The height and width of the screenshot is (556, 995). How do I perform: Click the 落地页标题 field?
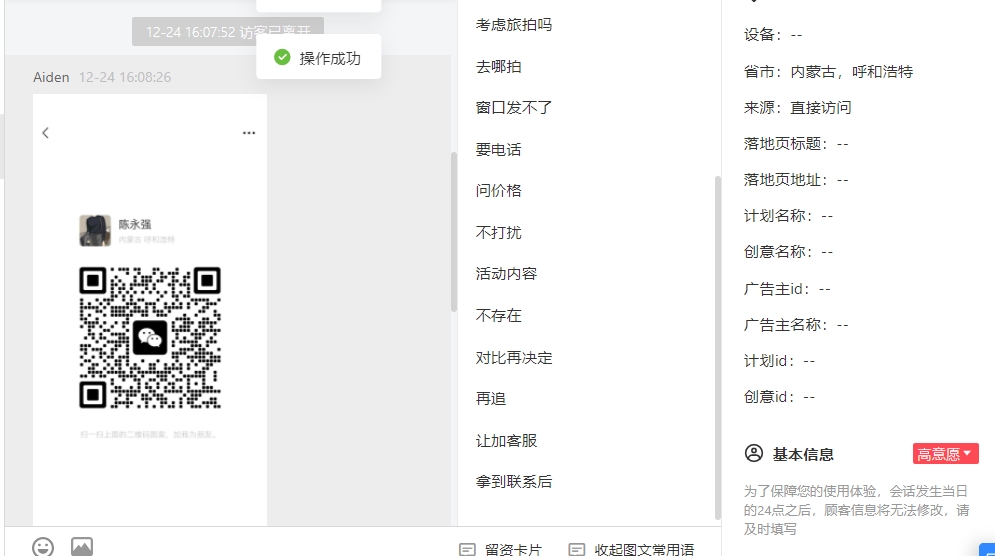(796, 144)
